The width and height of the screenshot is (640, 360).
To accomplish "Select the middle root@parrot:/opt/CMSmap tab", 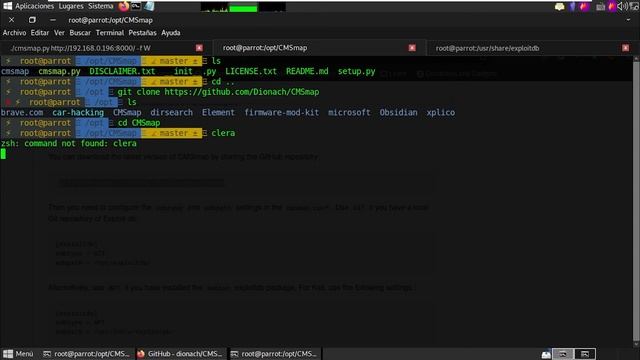I will coord(319,48).
